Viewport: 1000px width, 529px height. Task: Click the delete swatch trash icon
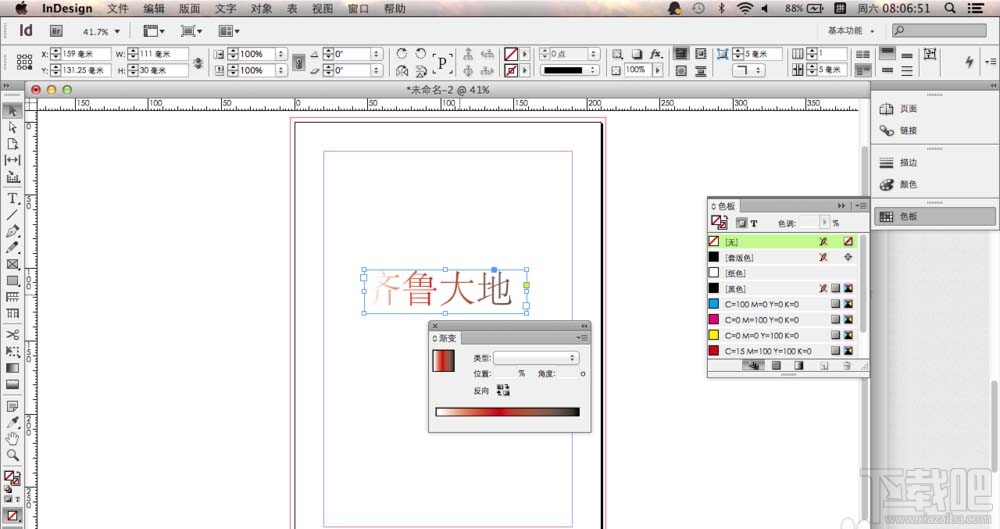[847, 366]
